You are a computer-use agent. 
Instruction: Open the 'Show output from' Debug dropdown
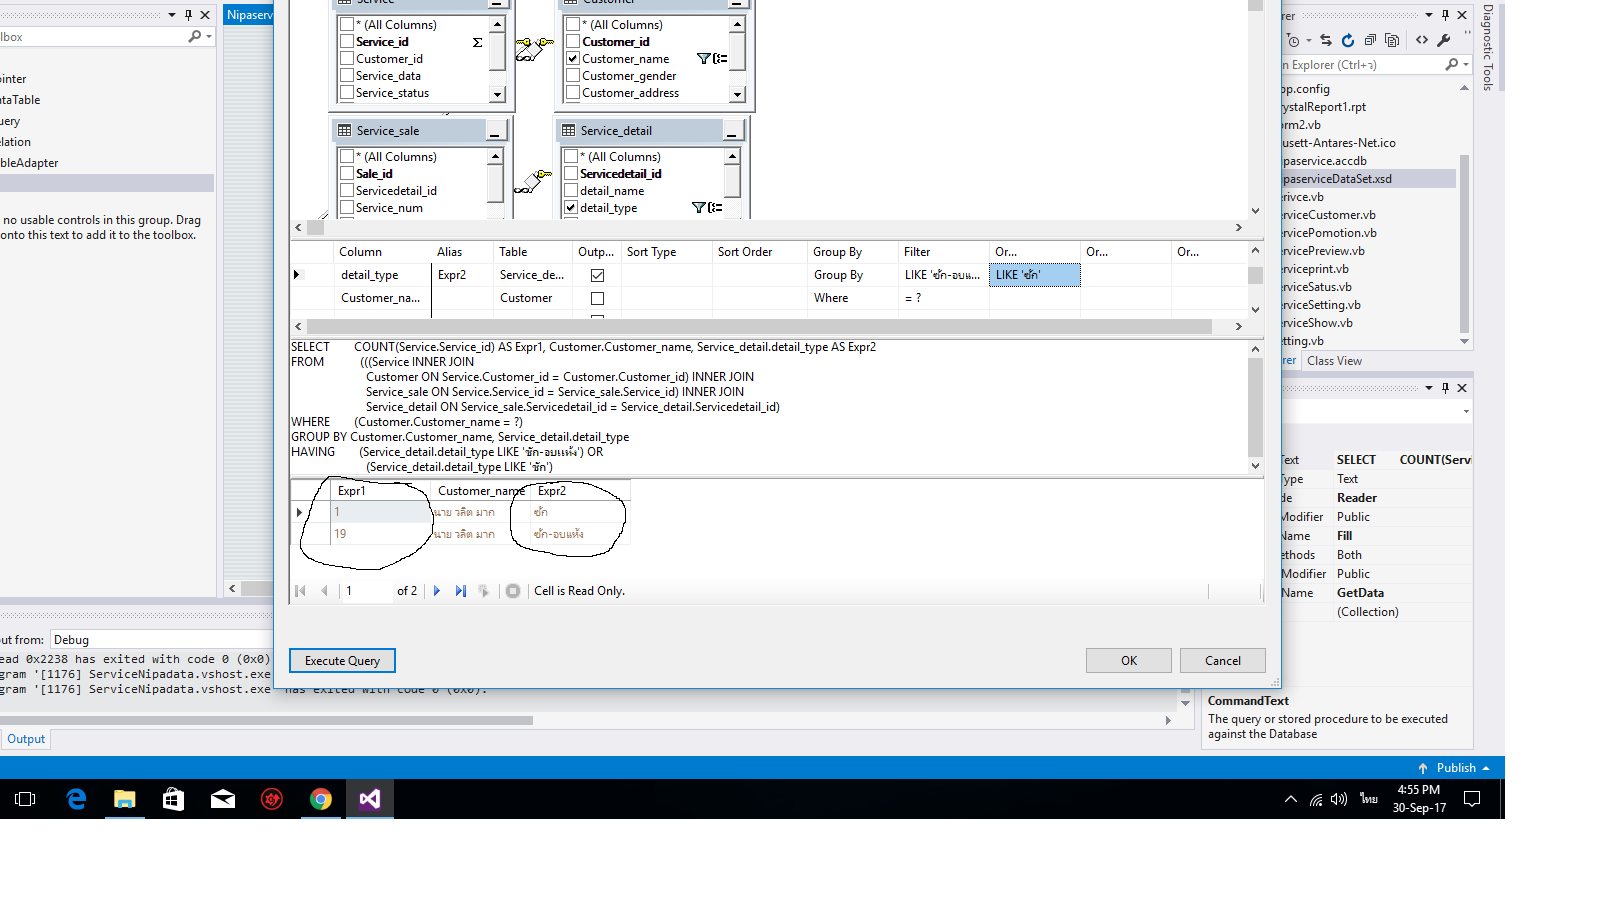pyautogui.click(x=160, y=640)
